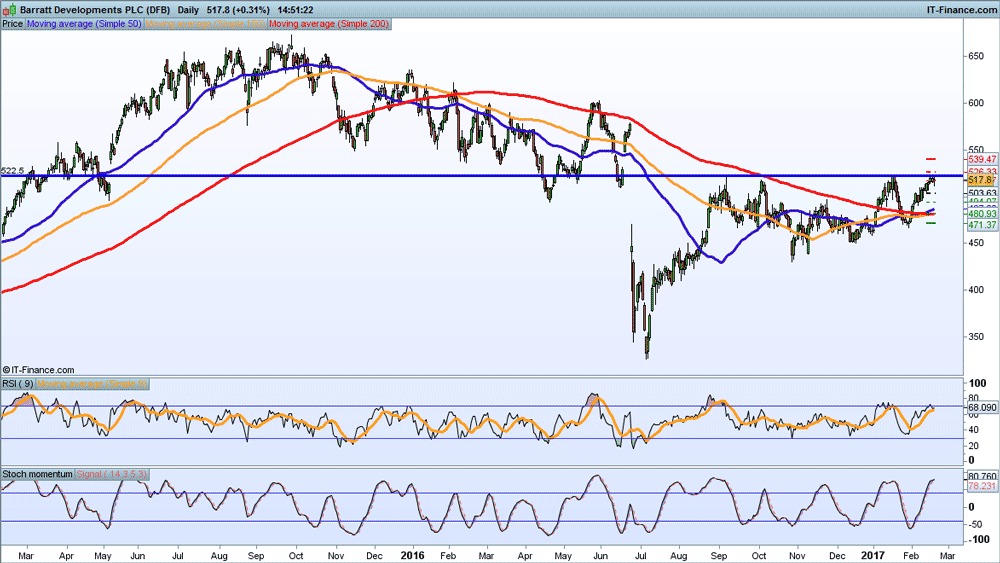Click the 650 price axis label
The image size is (1000, 563).
pos(976,56)
